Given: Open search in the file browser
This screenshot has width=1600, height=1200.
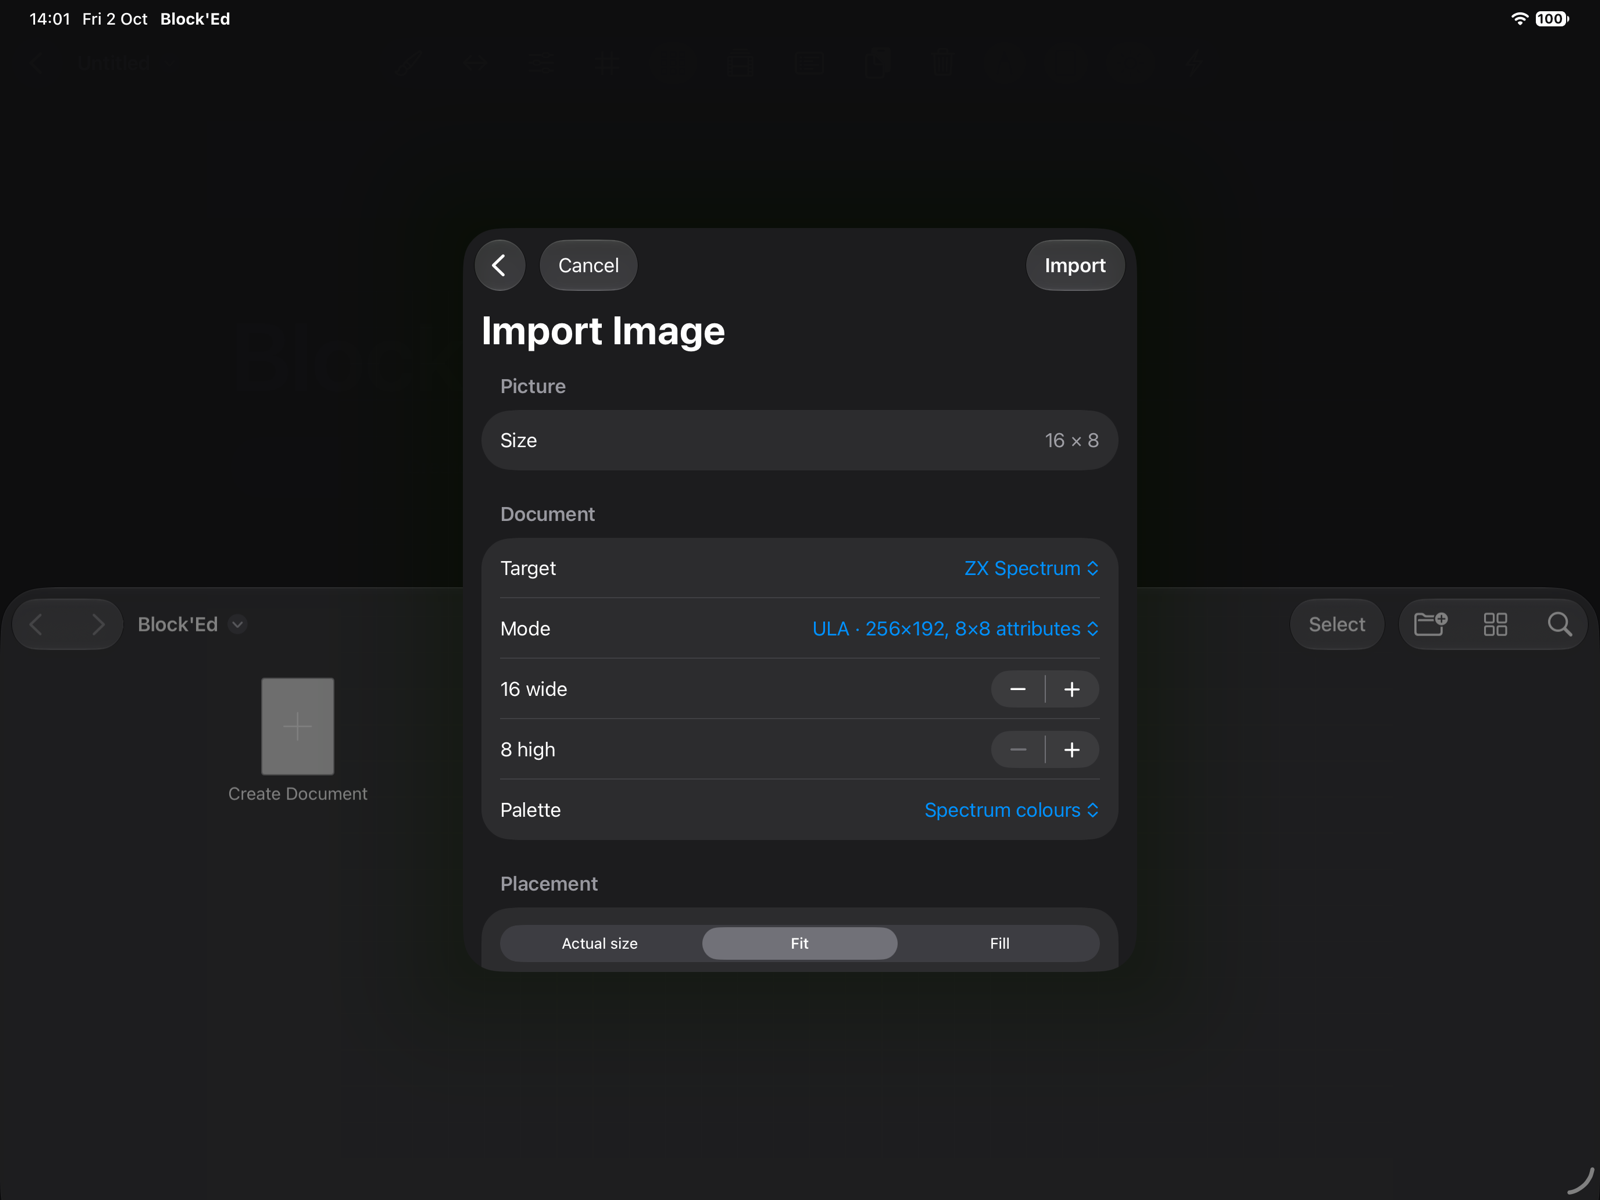Looking at the screenshot, I should [1559, 624].
